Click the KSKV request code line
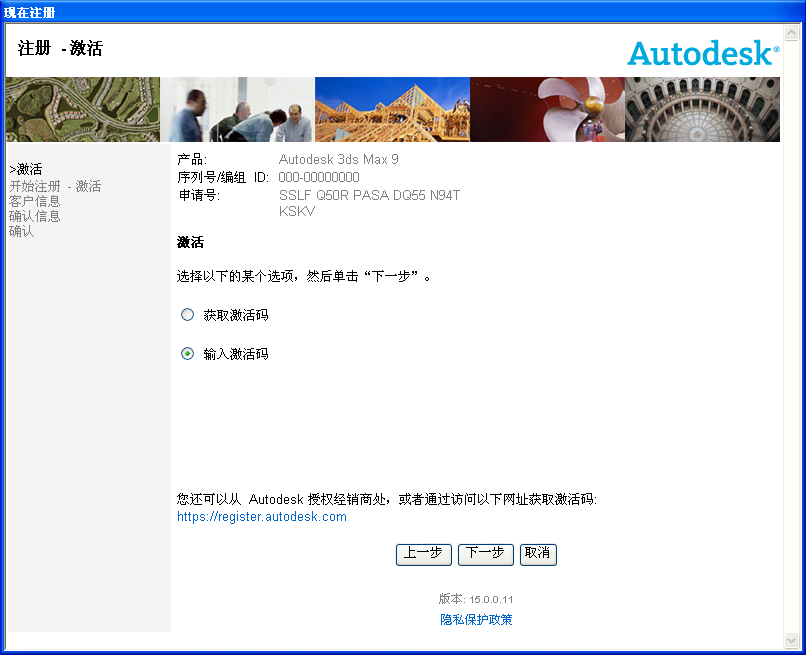 tap(297, 211)
